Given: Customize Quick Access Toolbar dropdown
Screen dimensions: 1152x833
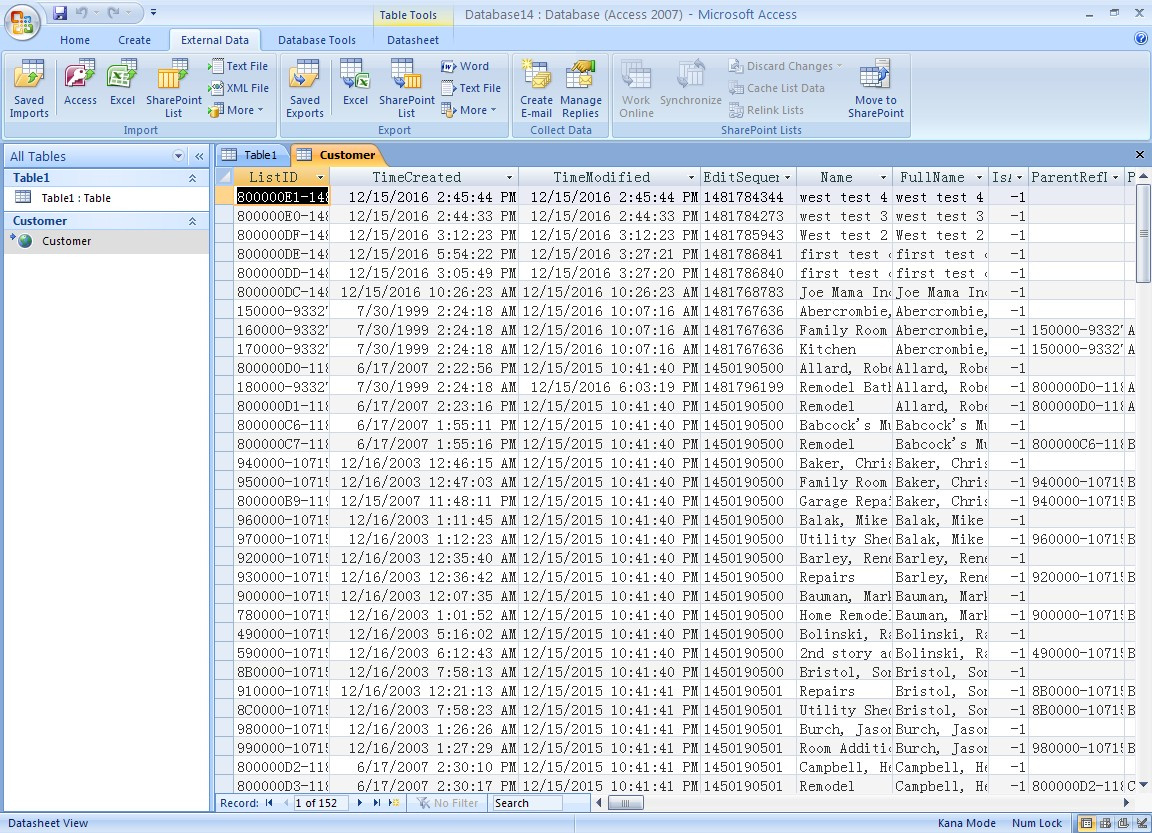Looking at the screenshot, I should (154, 12).
